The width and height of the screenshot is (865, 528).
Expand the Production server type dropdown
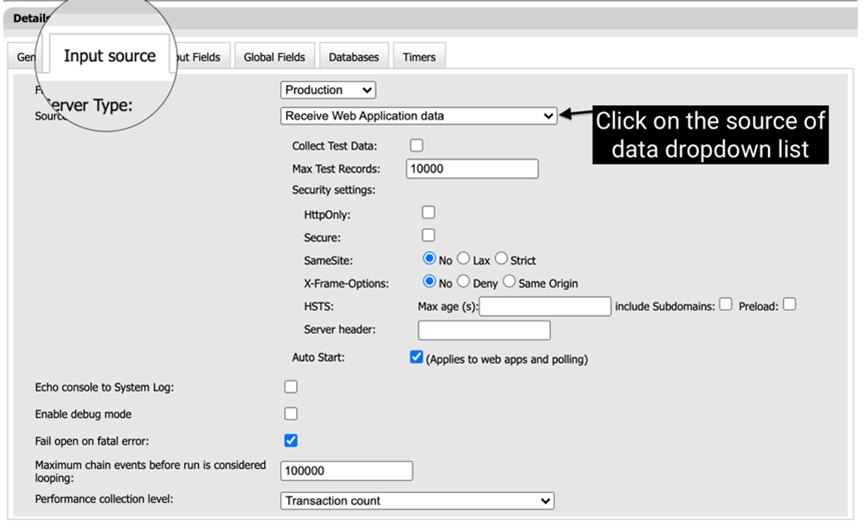[x=328, y=90]
